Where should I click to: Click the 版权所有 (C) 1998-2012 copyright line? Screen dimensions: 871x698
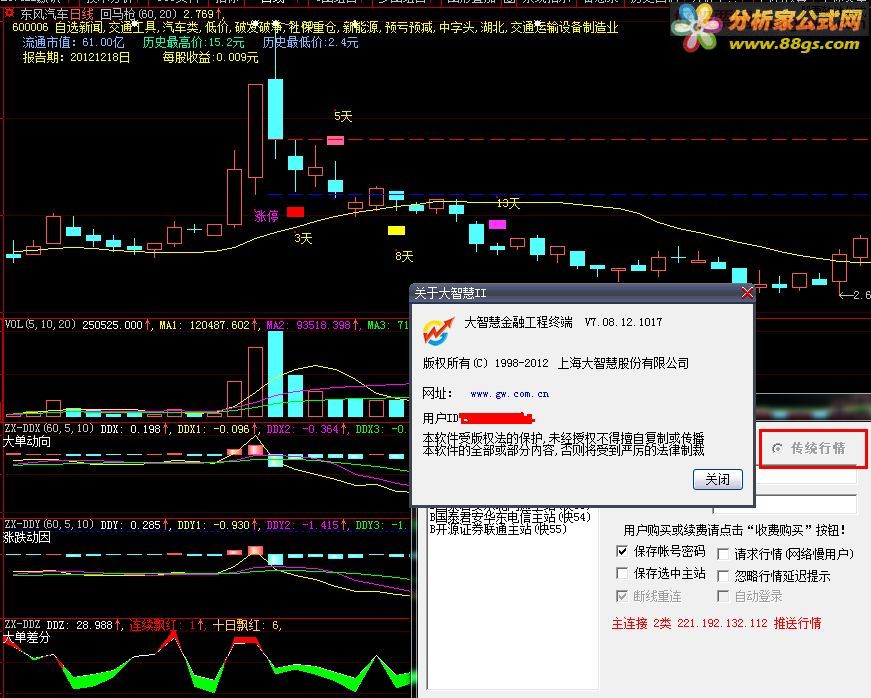555,363
